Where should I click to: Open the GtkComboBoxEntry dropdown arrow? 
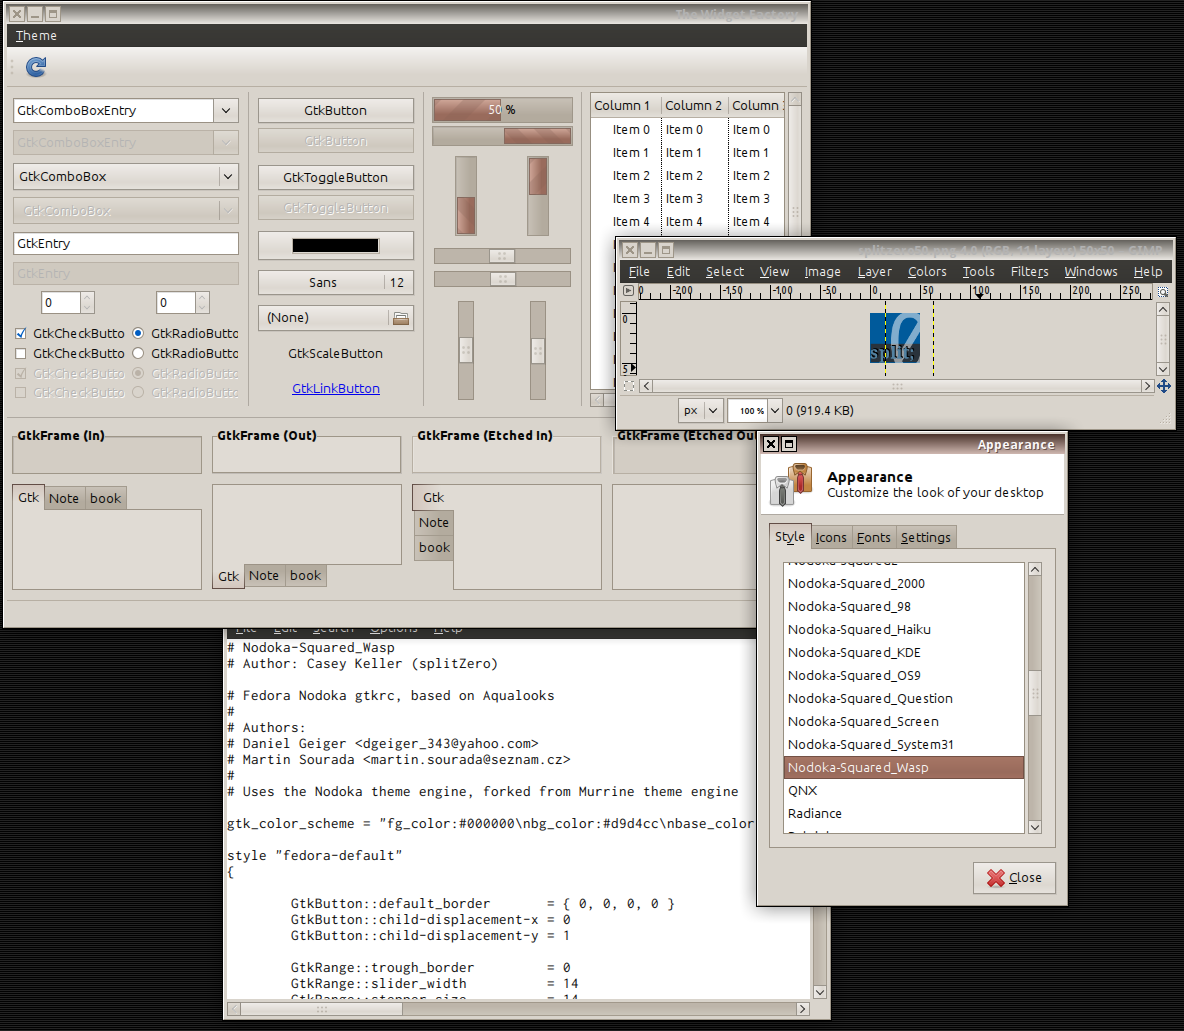[226, 110]
